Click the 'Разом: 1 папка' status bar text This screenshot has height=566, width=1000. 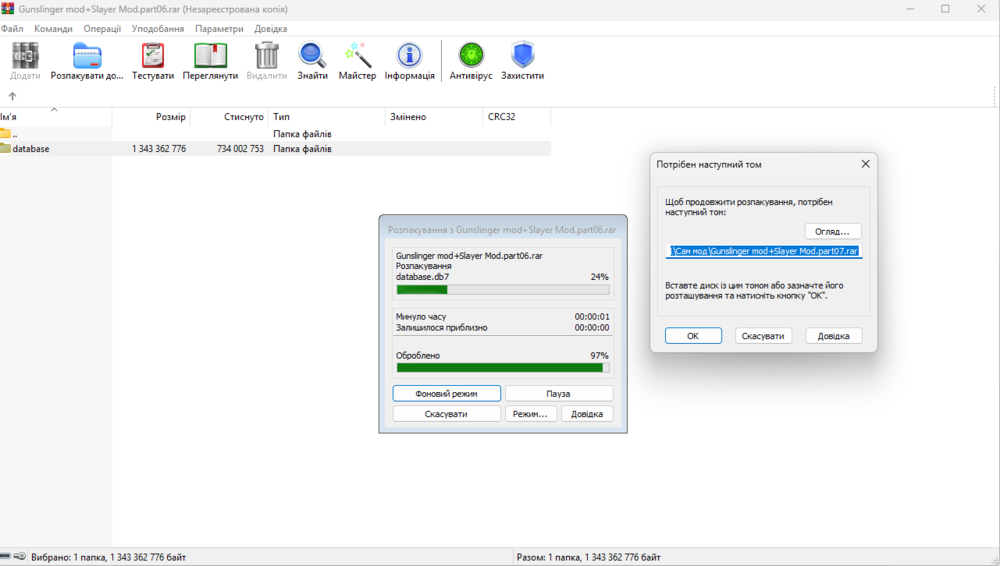pos(589,557)
